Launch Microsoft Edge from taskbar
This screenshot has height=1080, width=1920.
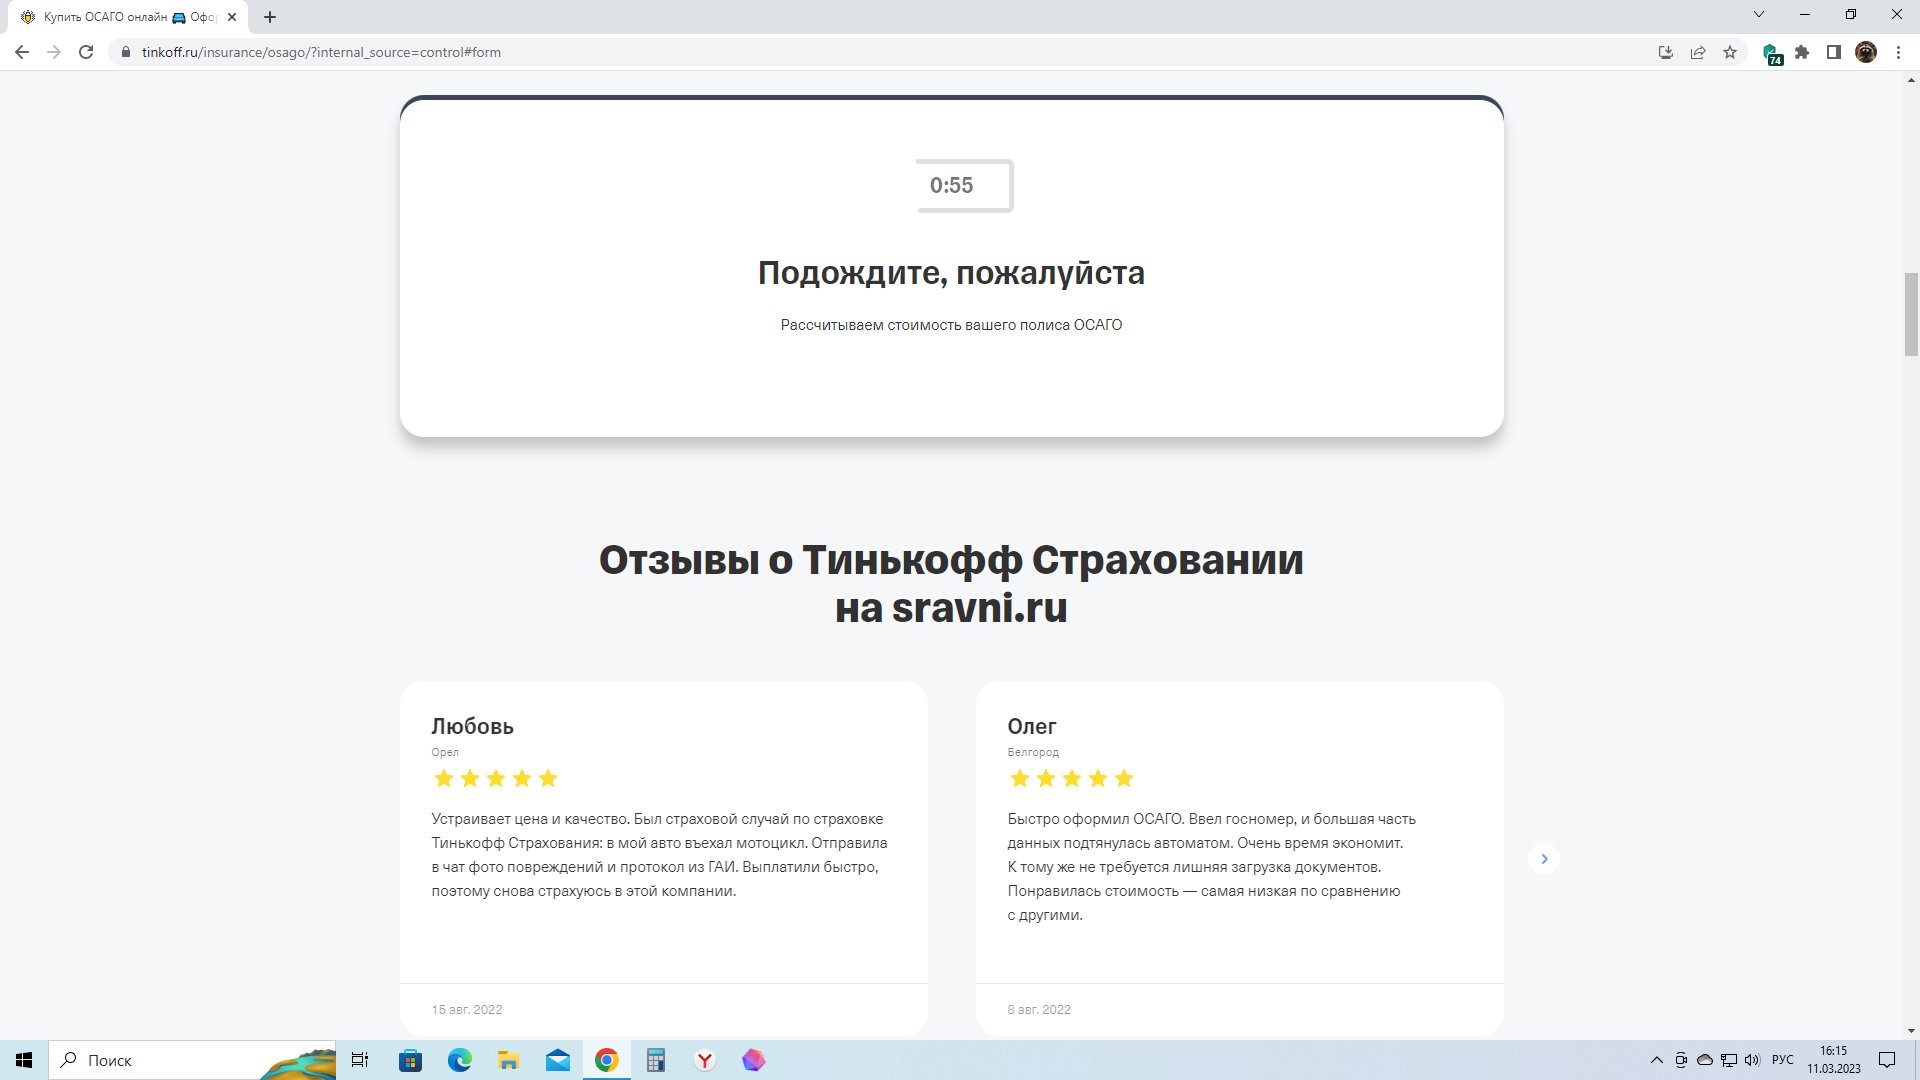(460, 1060)
